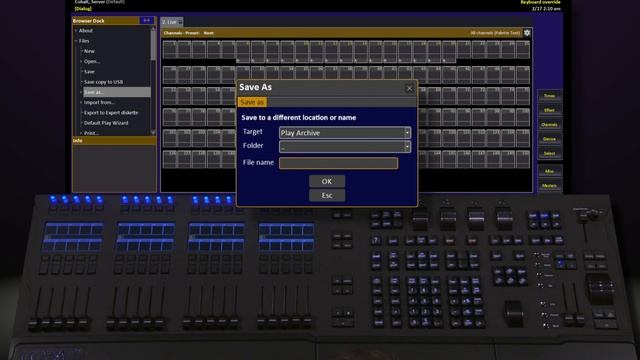
Task: Expand the About tree node
Action: coord(76,31)
